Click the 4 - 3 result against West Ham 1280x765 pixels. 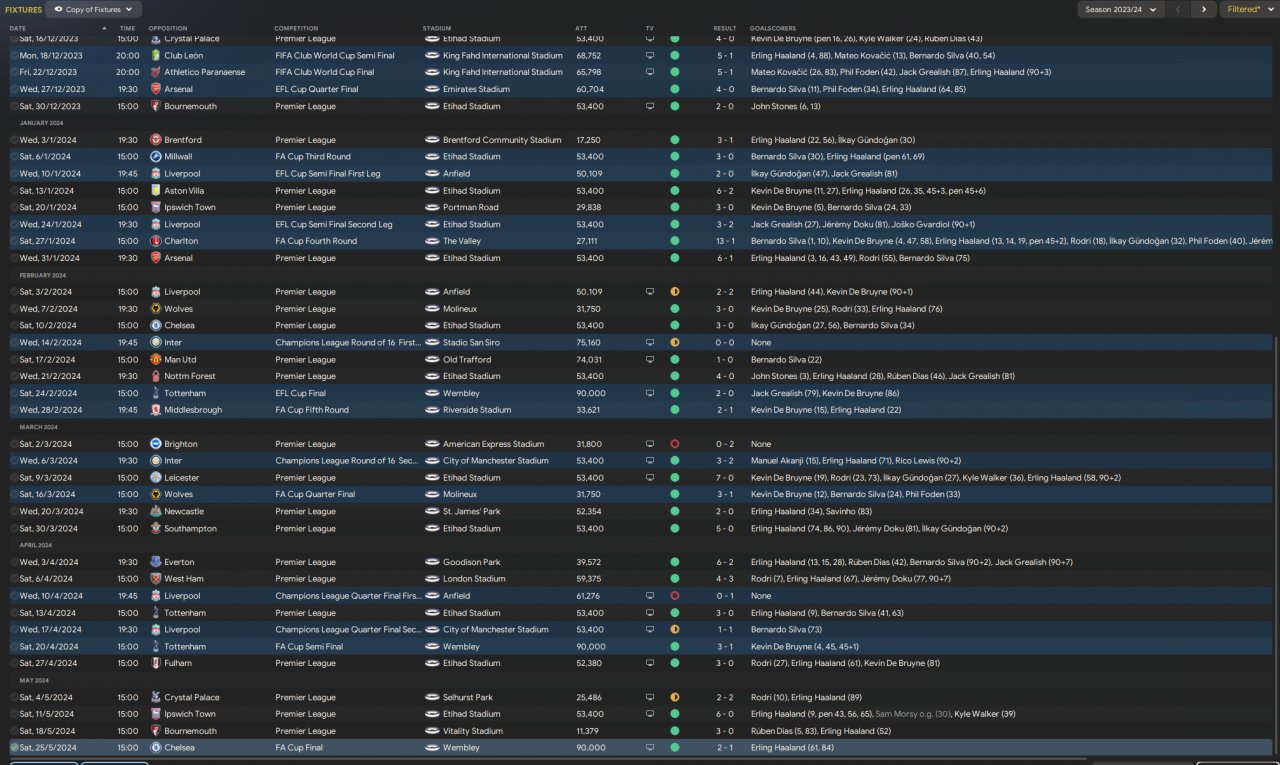click(725, 579)
